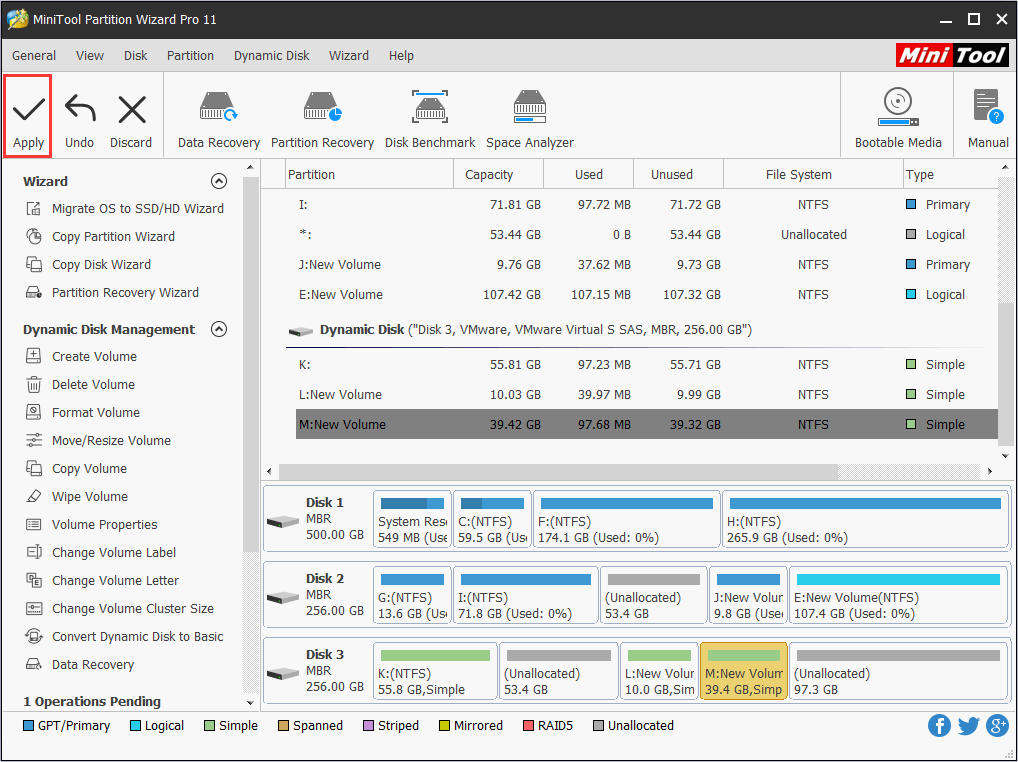Apply the pending operations
The image size is (1018, 762).
pos(28,116)
